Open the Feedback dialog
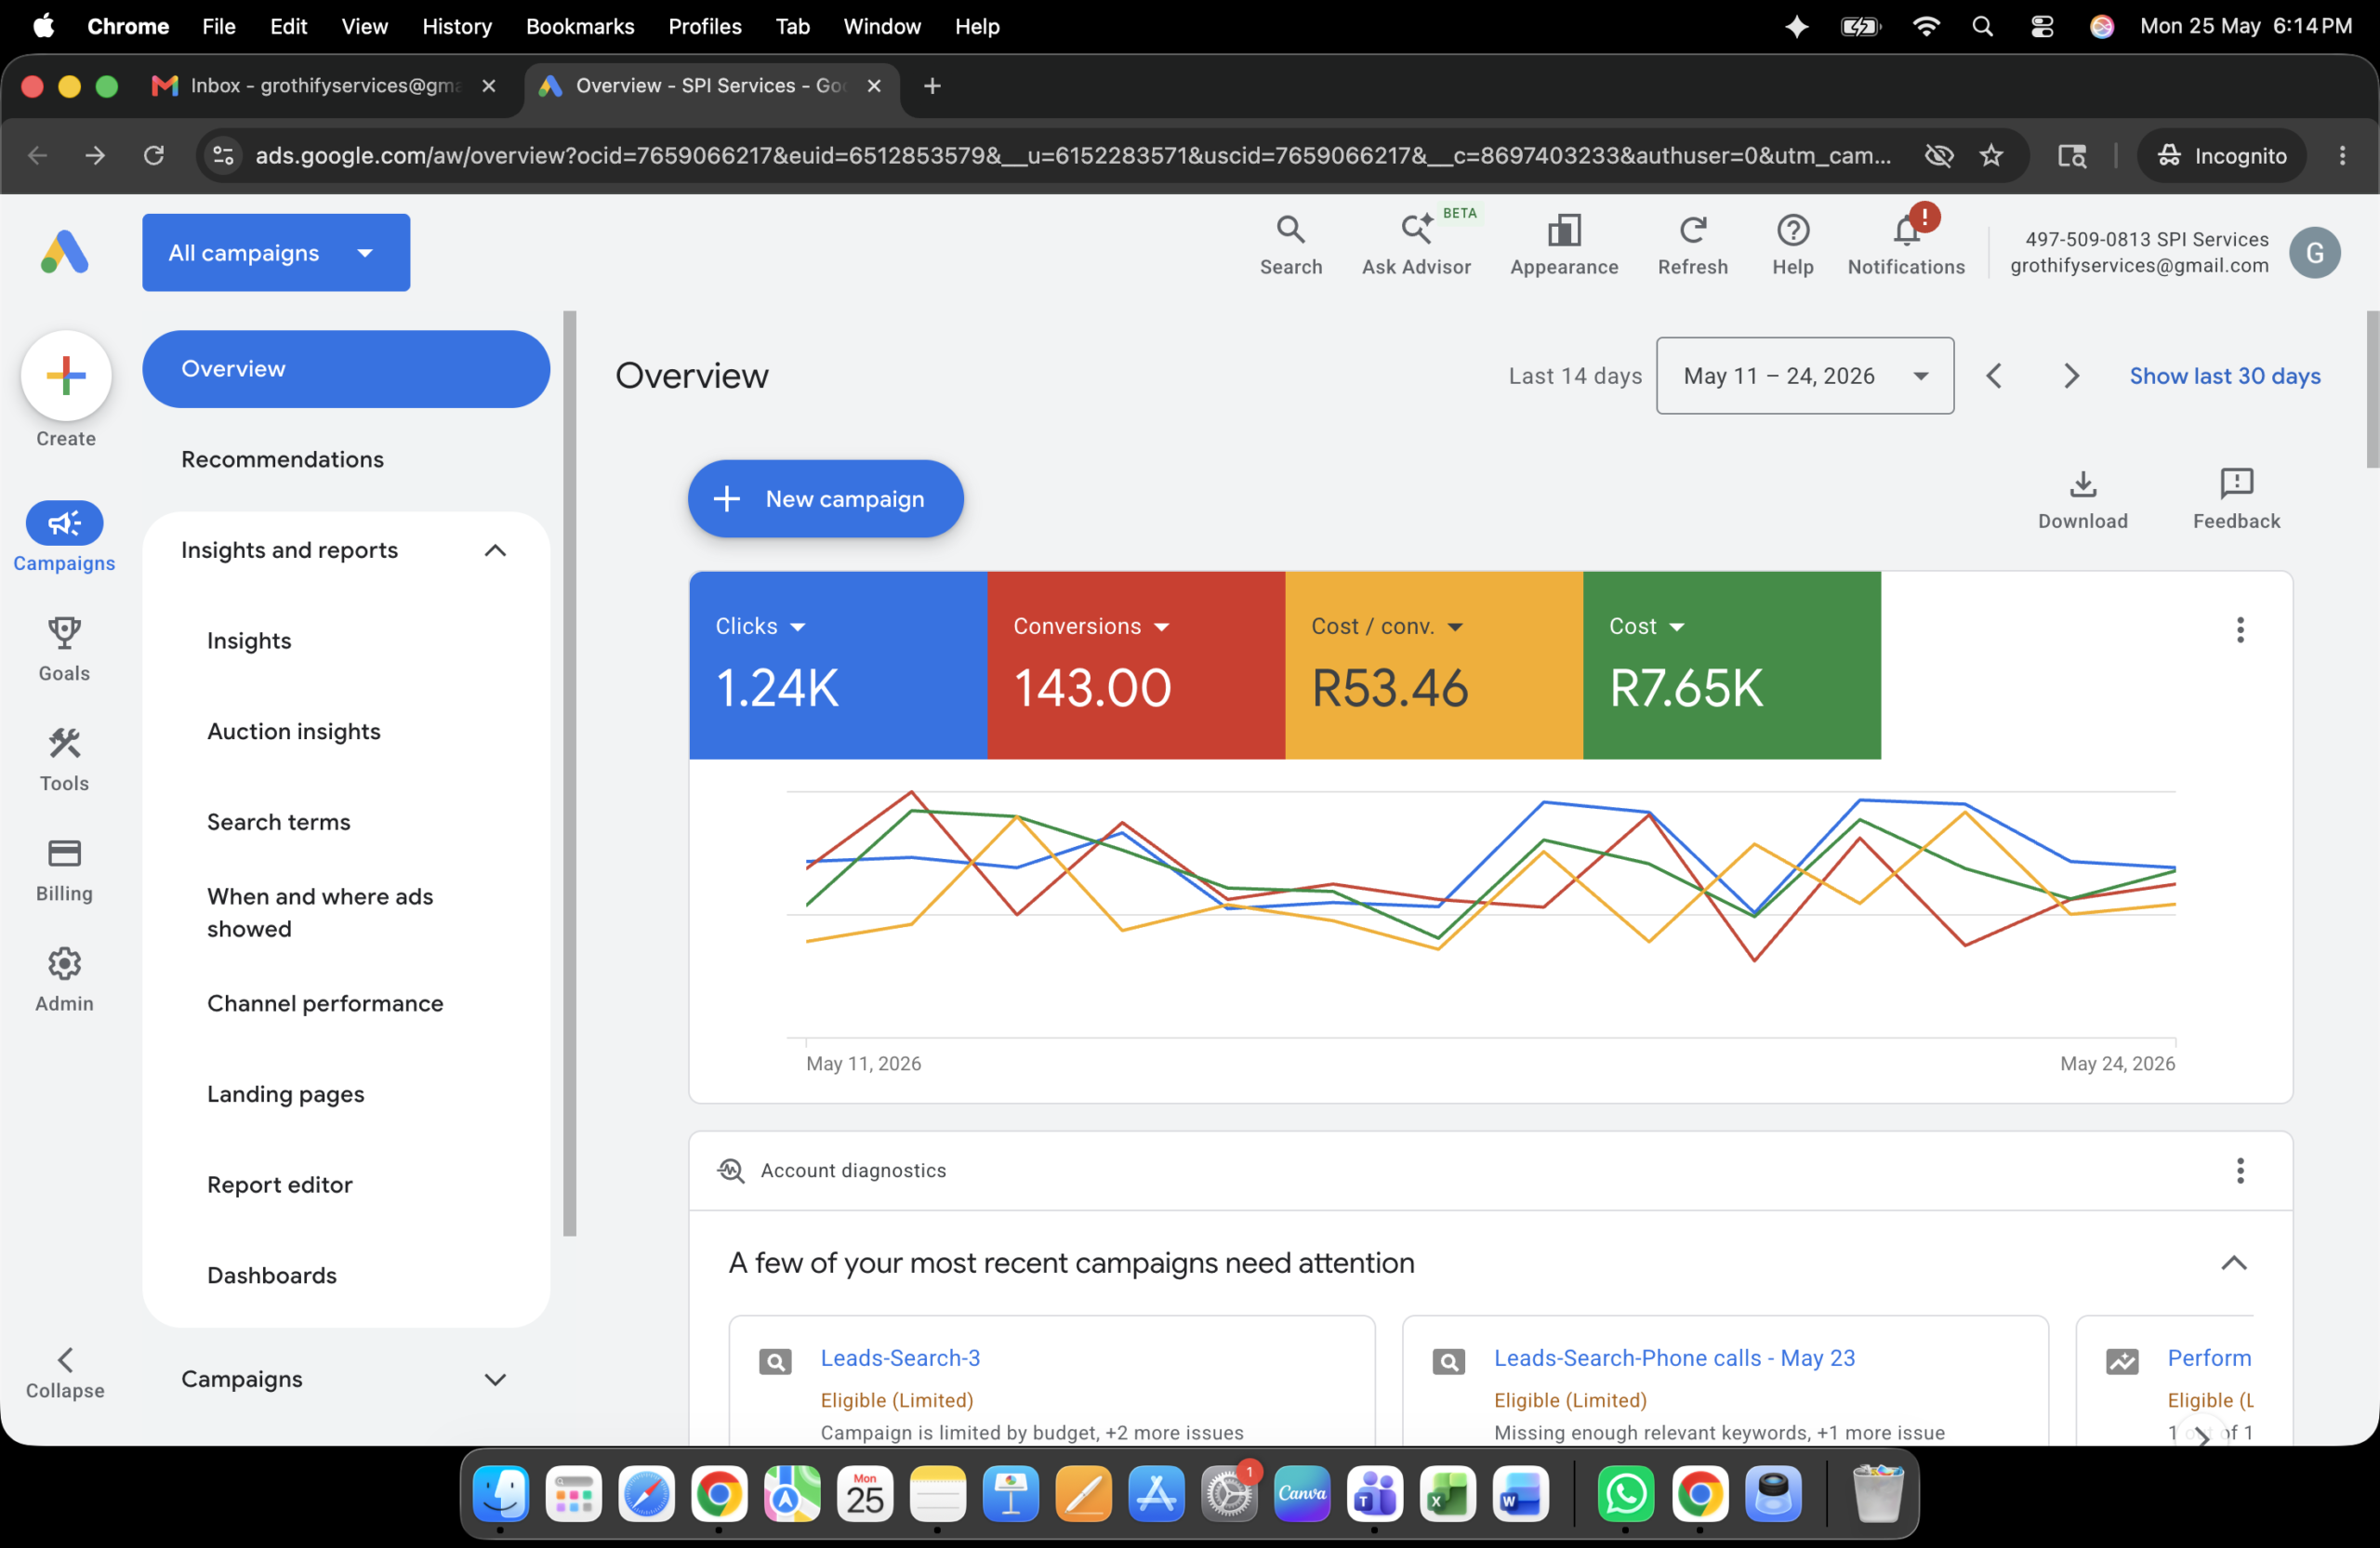The image size is (2380, 1548). 2235,500
